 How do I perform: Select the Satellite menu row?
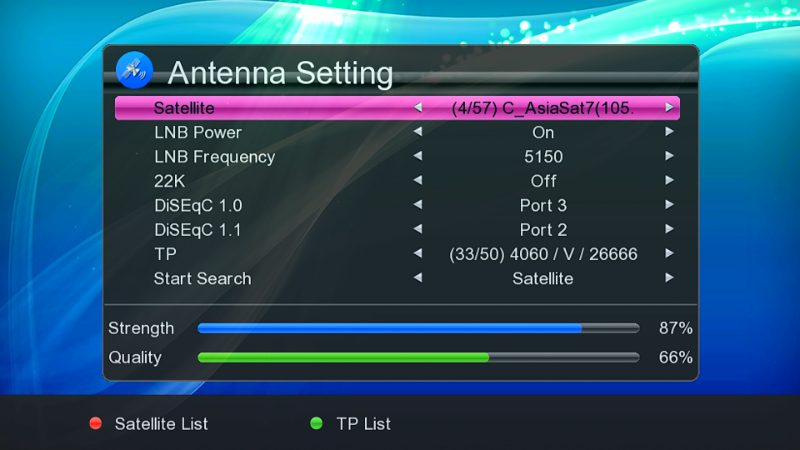[397, 108]
